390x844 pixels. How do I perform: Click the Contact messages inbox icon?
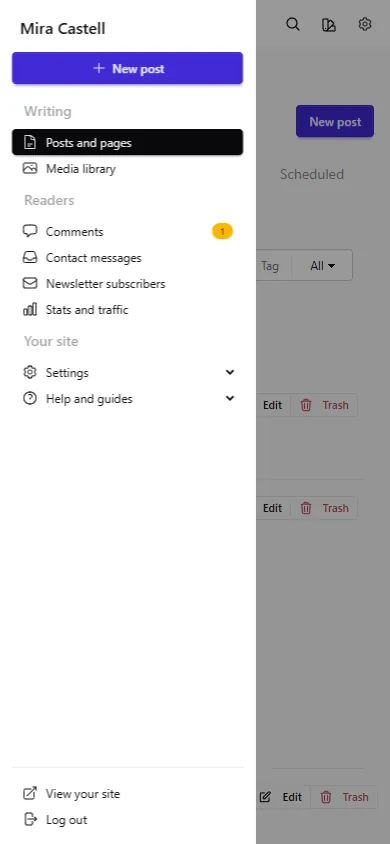[x=30, y=257]
